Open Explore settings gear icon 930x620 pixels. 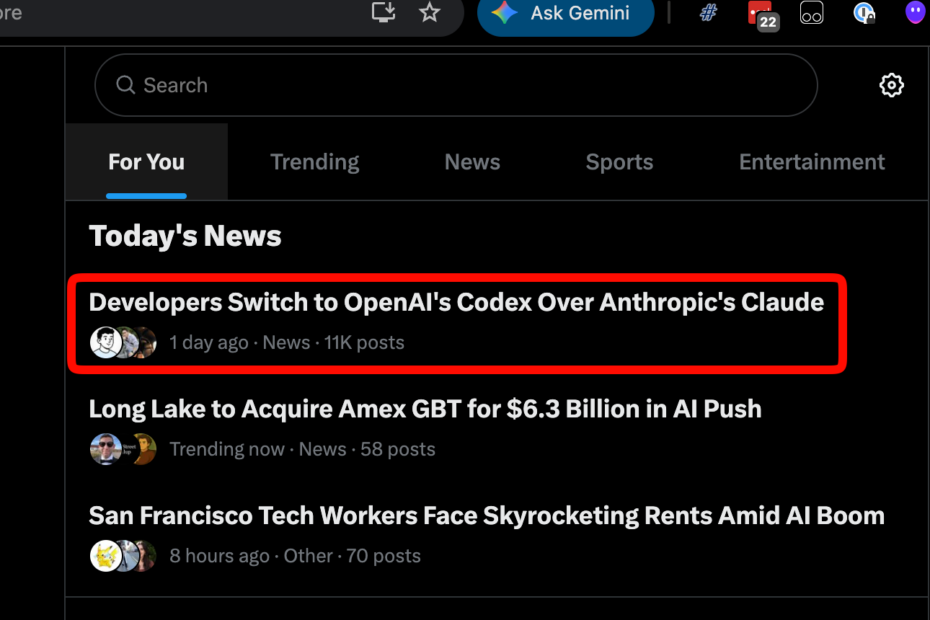(891, 85)
